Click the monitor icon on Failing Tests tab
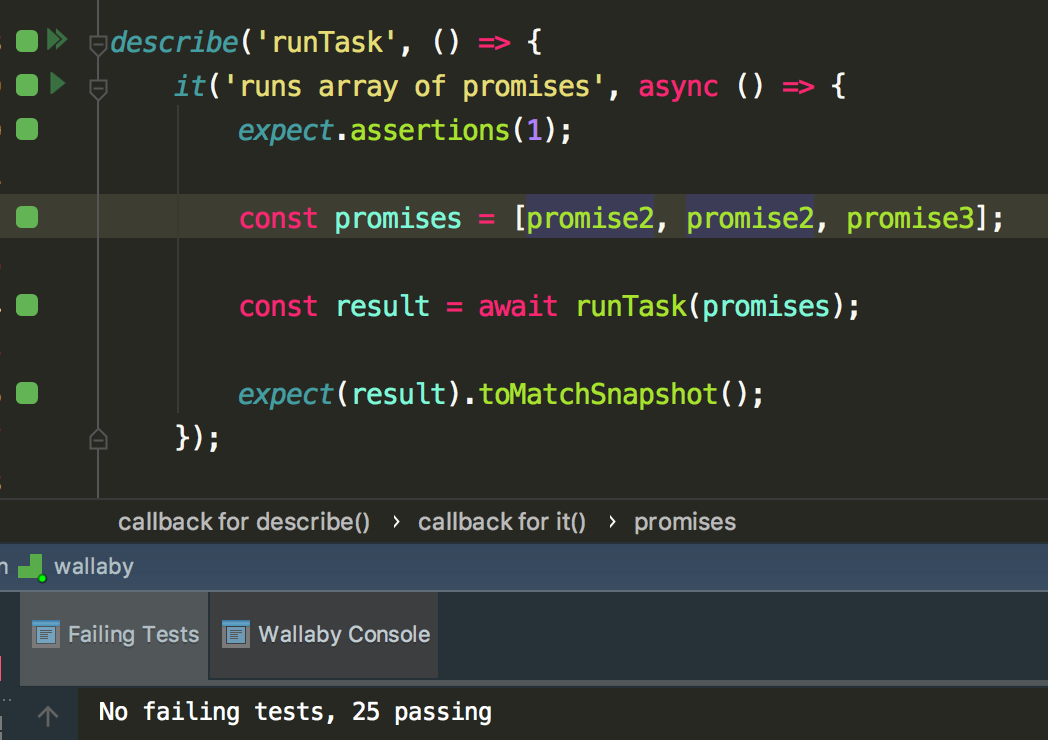Image resolution: width=1048 pixels, height=740 pixels. point(45,634)
